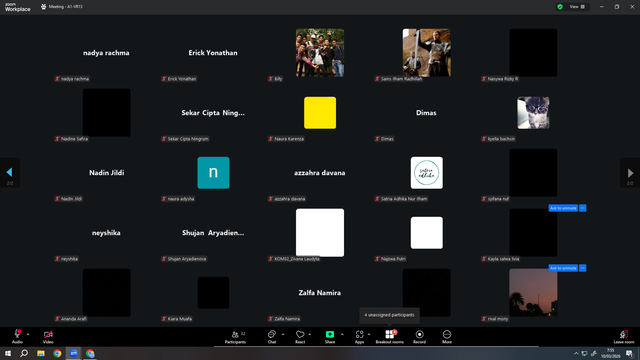The image size is (640, 360).
Task: Select KOM32_Zivana Laudyta's white avatar
Action: click(x=320, y=233)
